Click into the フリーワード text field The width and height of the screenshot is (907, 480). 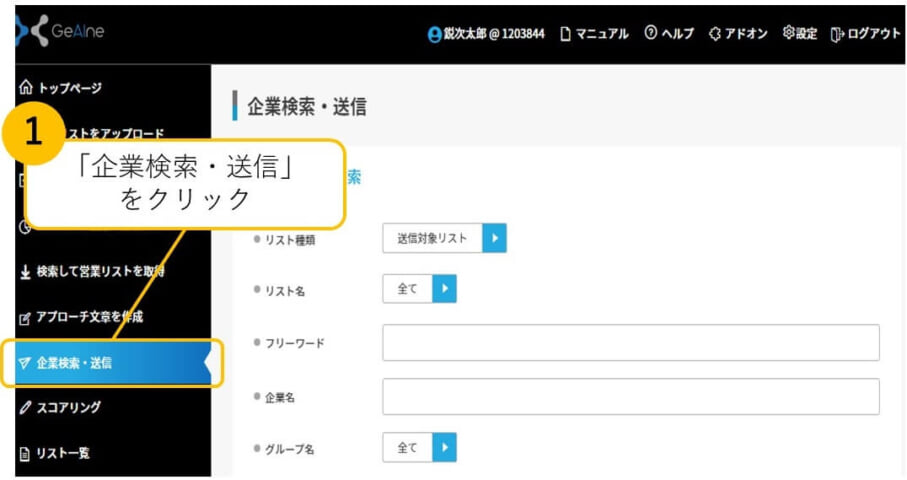[630, 343]
